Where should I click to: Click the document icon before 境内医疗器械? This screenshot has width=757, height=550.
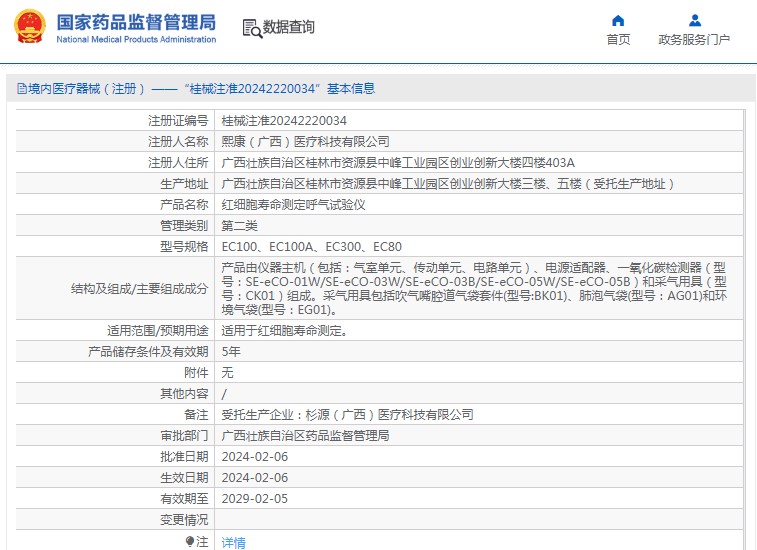click(22, 88)
